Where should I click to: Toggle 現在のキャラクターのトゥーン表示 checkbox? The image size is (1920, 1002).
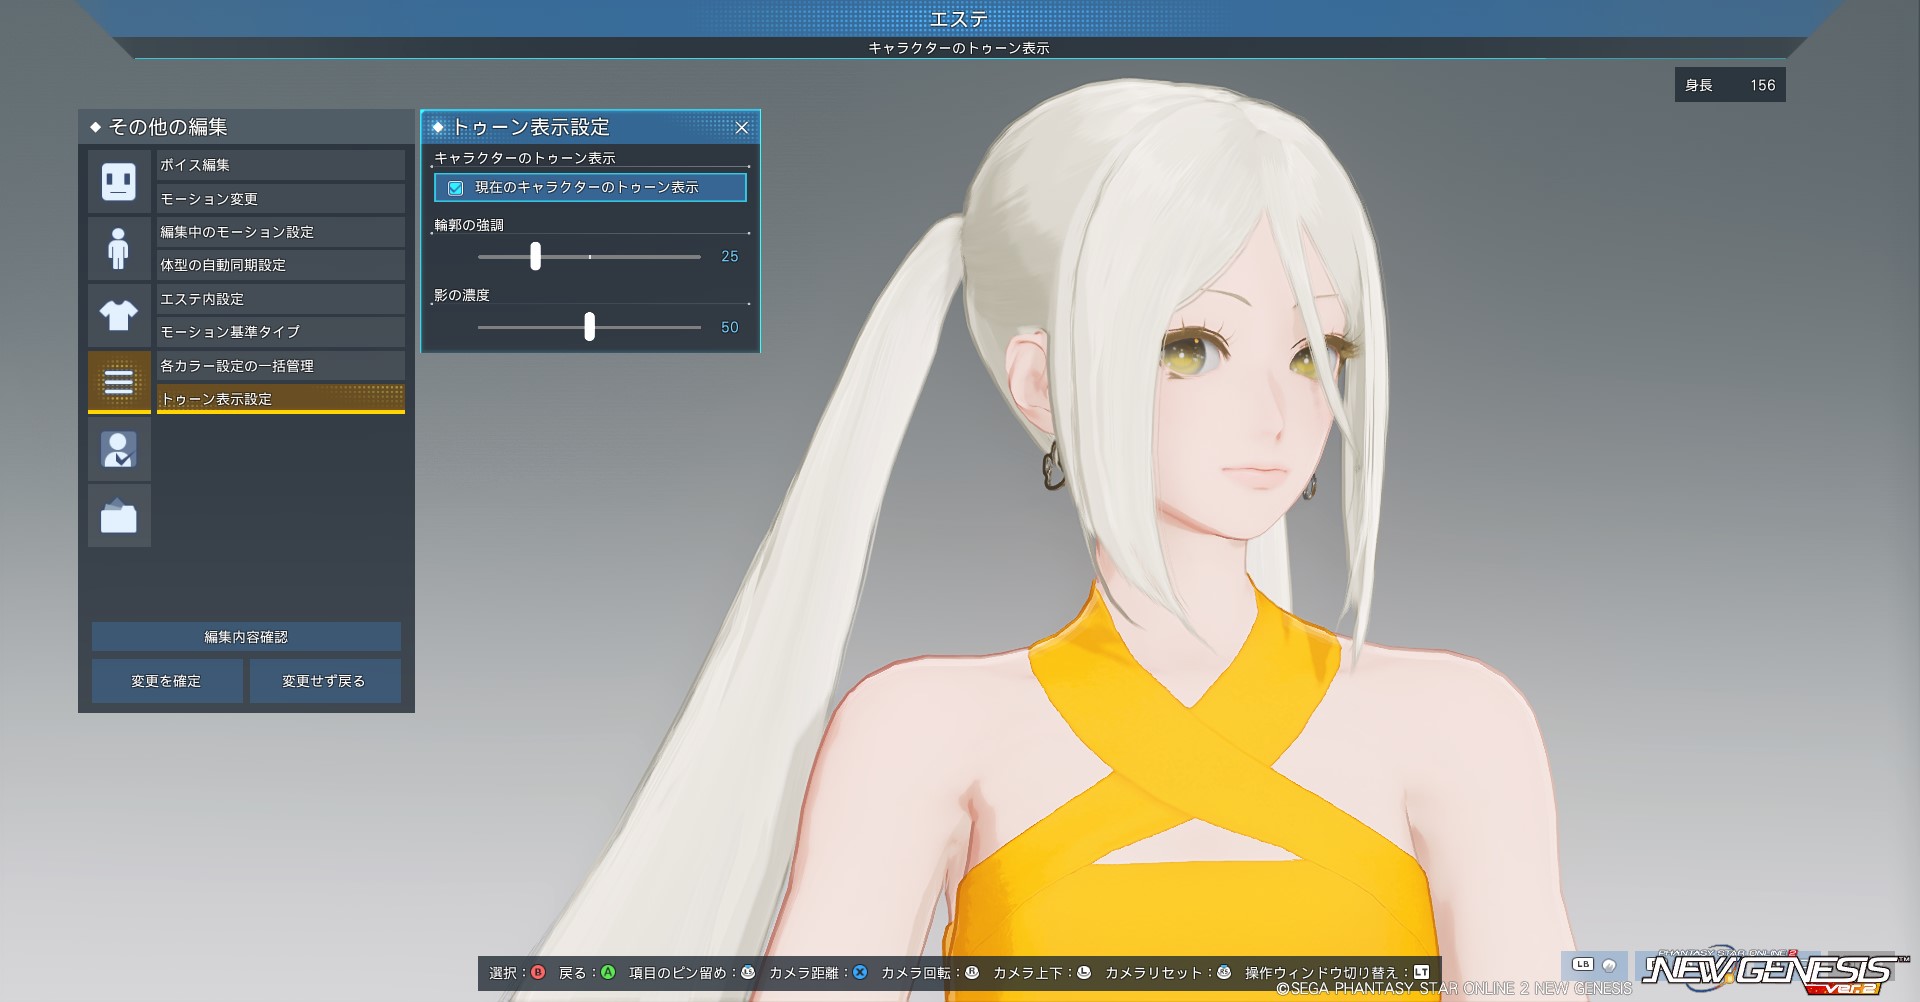pyautogui.click(x=455, y=188)
